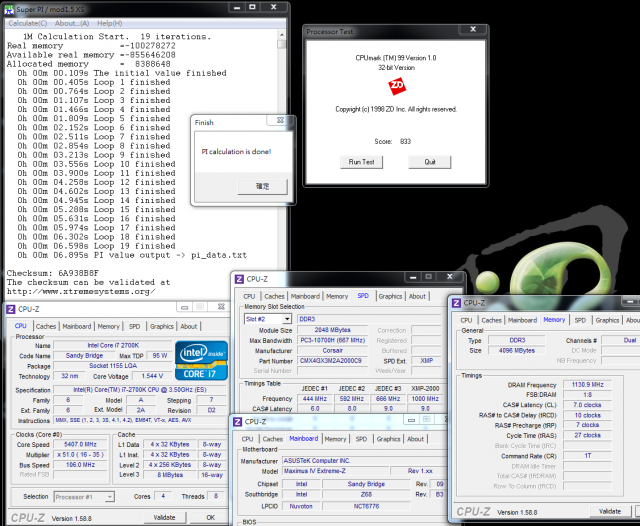
Task: Minimize the CPU-Z CPU tab window
Action: point(184,307)
